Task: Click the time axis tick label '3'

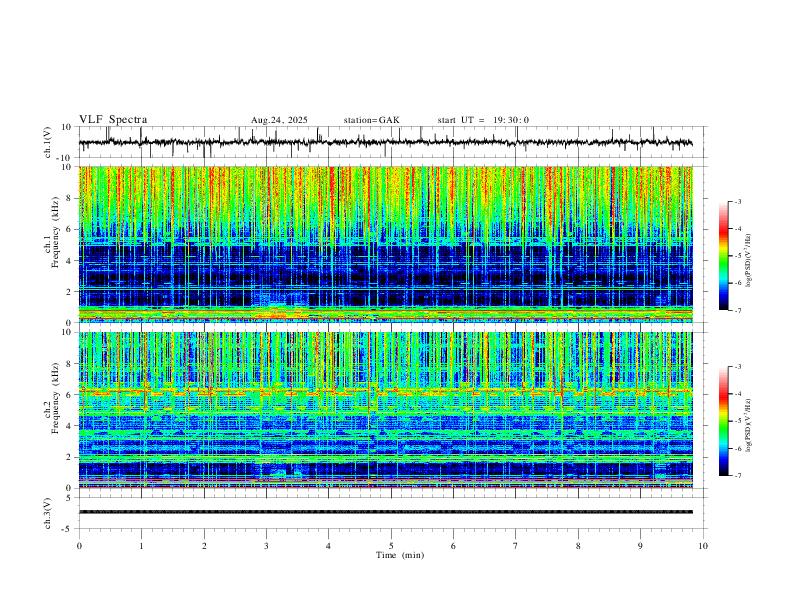Action: point(266,546)
